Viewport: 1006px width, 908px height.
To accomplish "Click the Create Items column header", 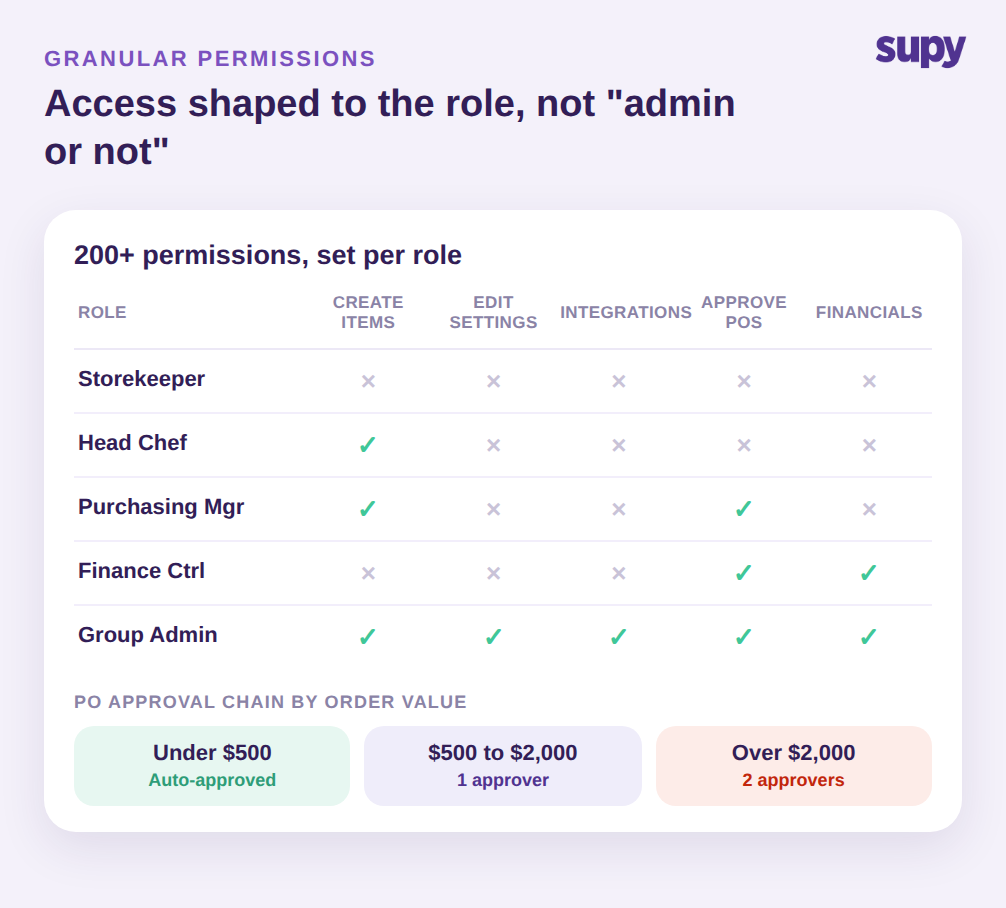I will click(368, 312).
